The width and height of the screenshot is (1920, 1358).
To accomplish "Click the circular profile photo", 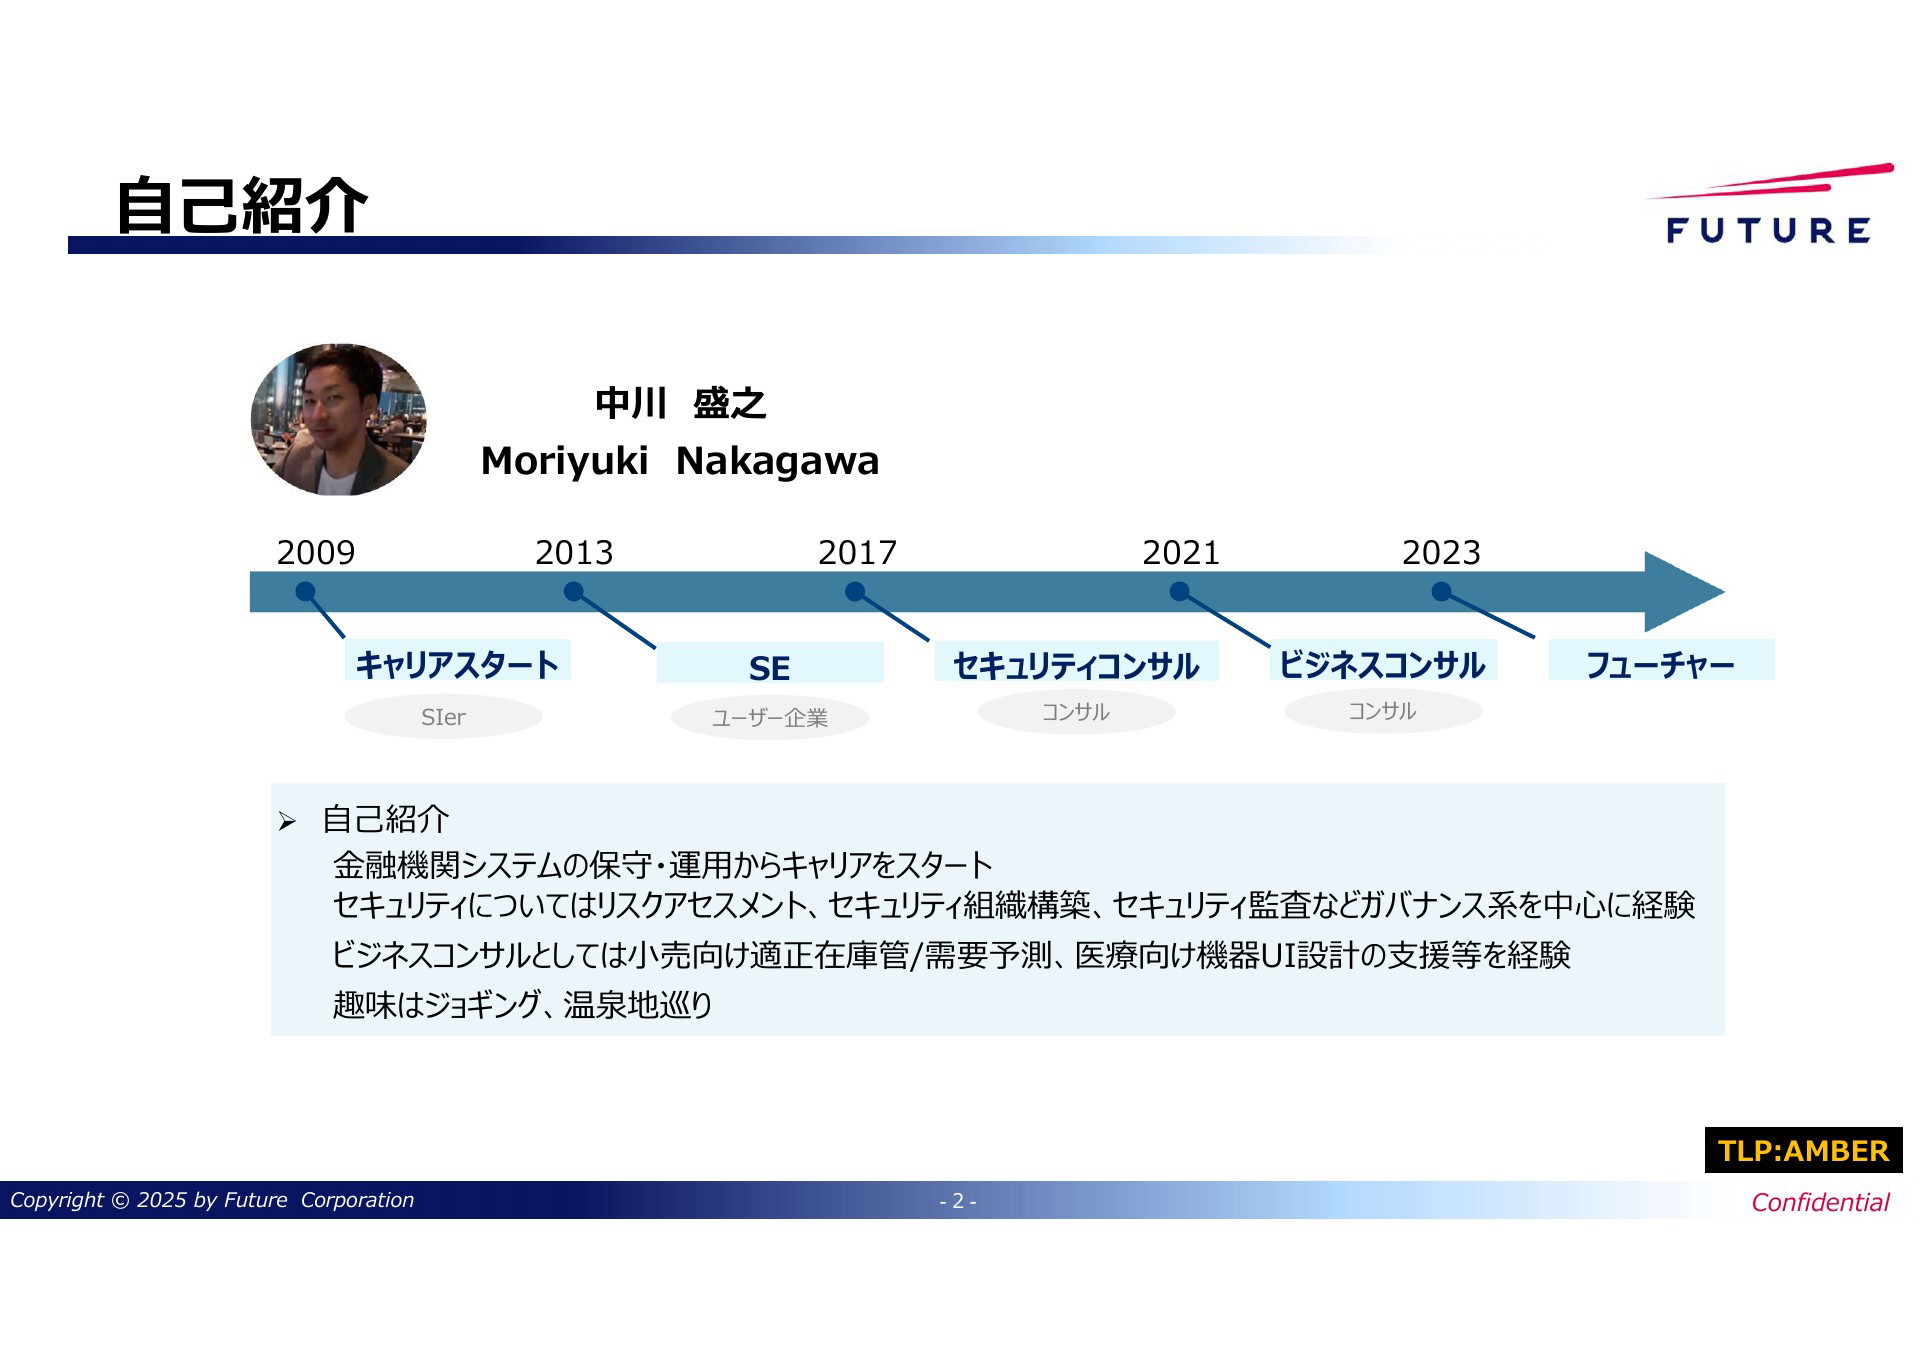I will [338, 420].
